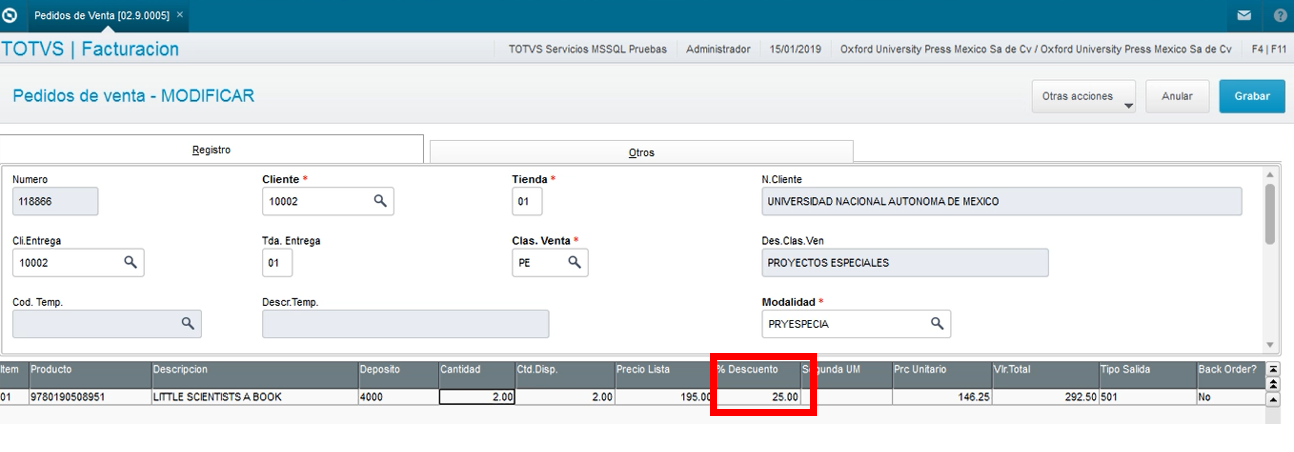1294x452 pixels.
Task: Select Vlr.Total cell 292.50
Action: point(1044,397)
